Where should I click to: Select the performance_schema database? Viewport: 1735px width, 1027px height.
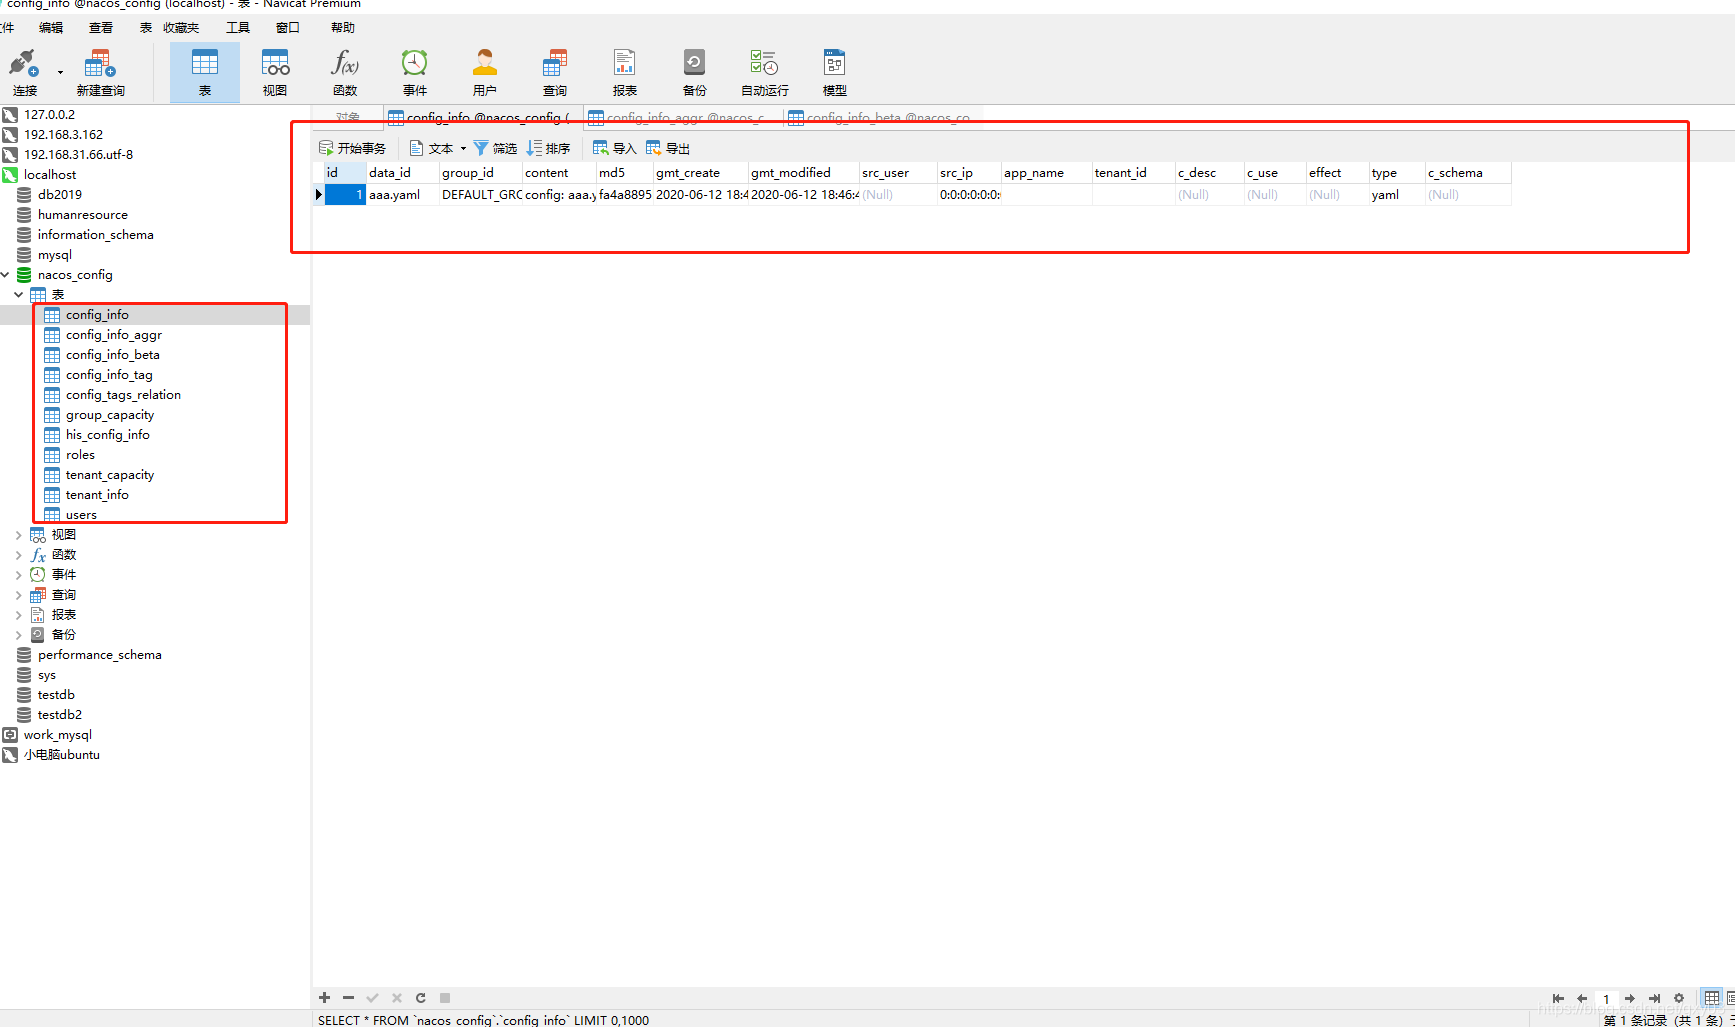99,655
